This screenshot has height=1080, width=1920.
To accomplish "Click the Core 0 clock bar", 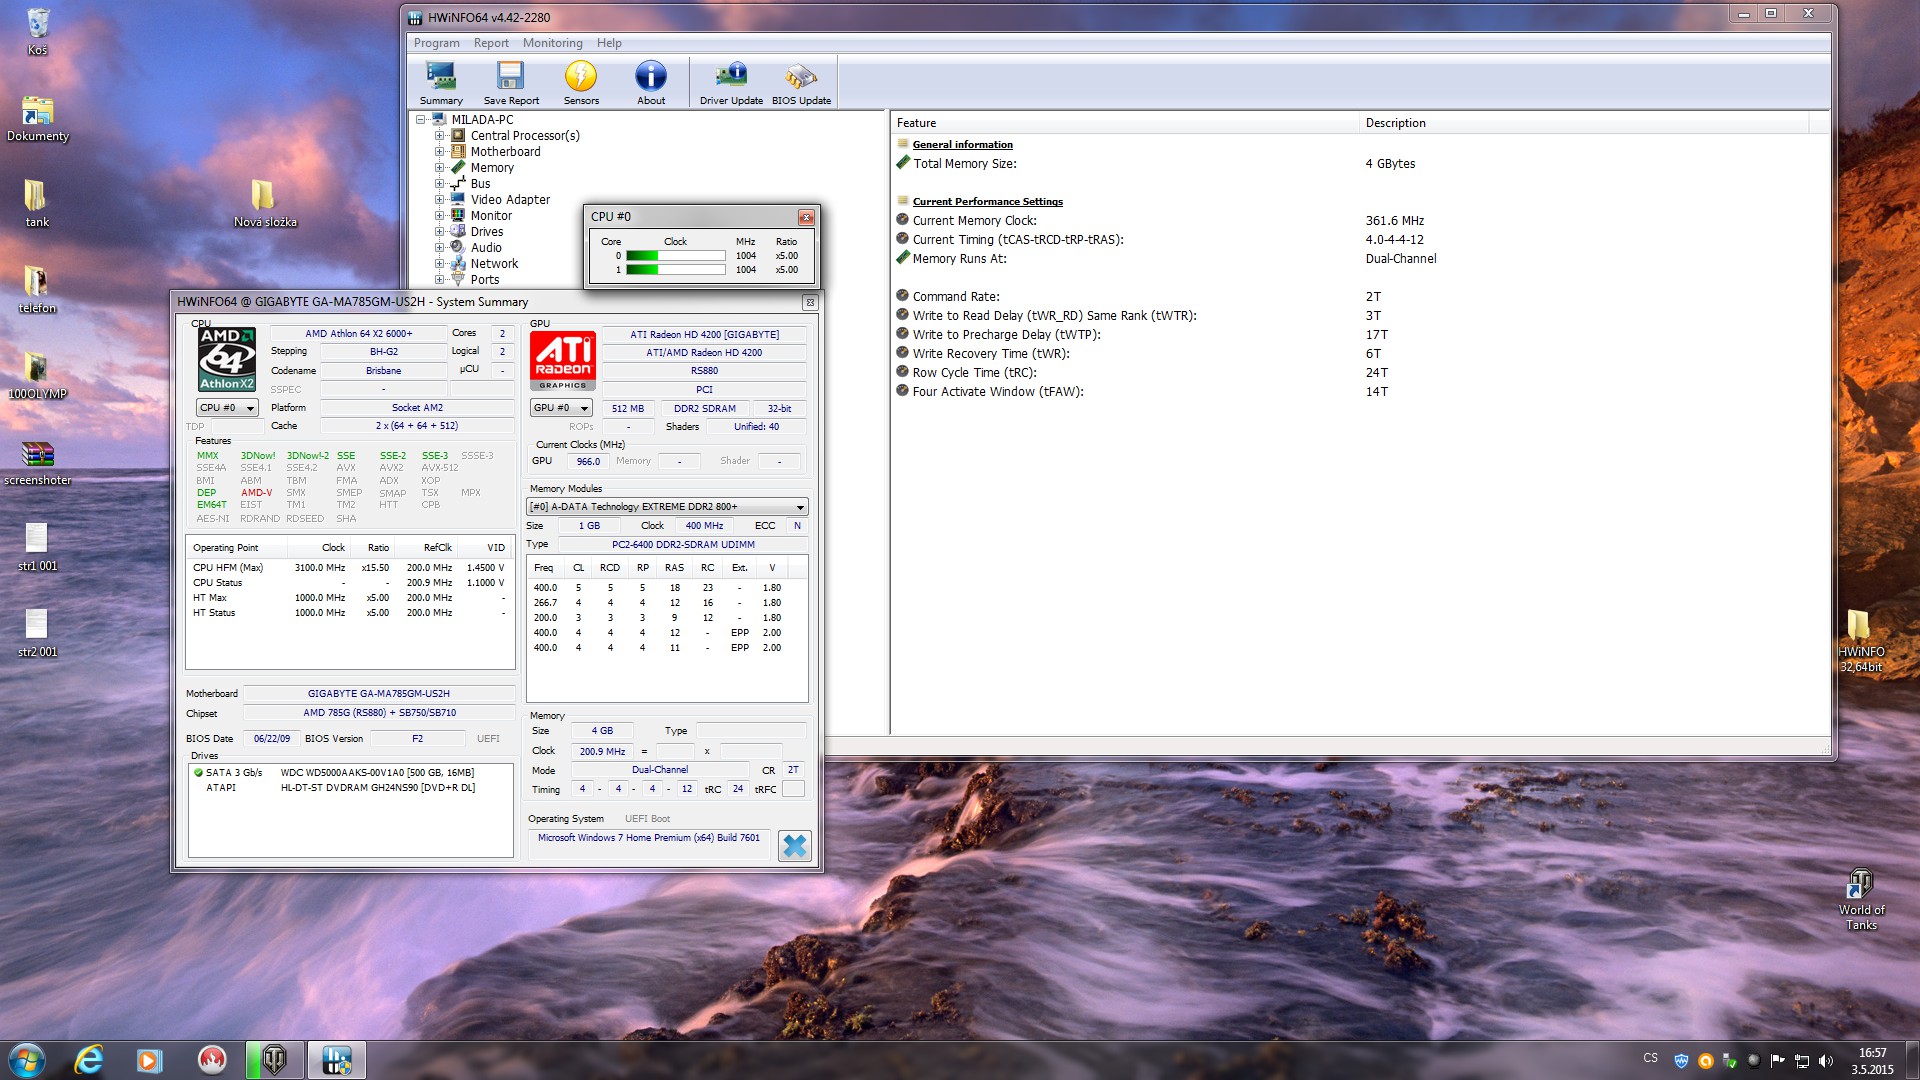I will 675,256.
